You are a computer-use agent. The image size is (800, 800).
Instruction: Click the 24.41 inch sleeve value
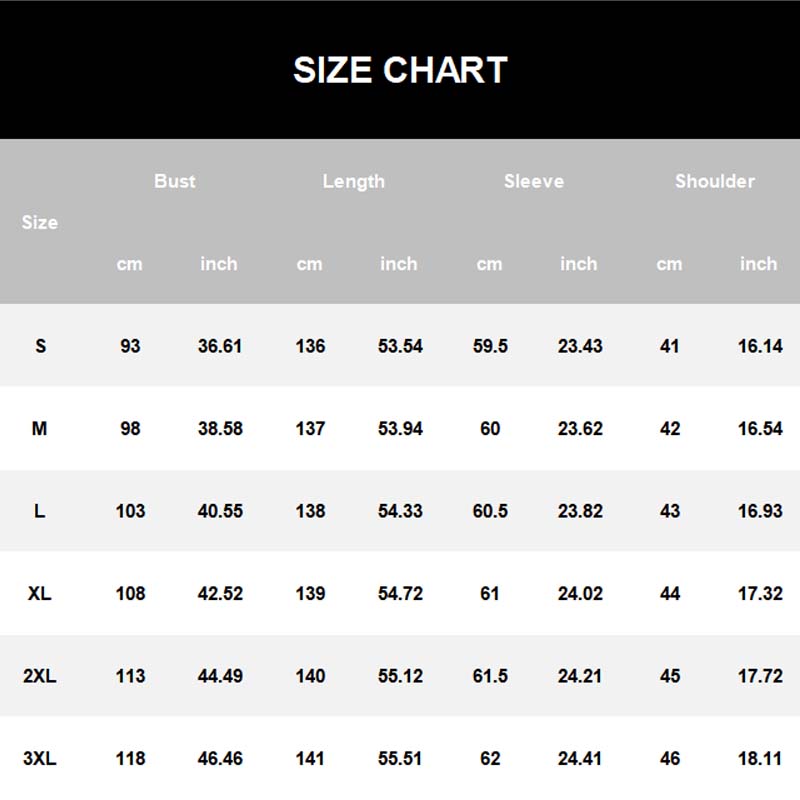point(580,758)
